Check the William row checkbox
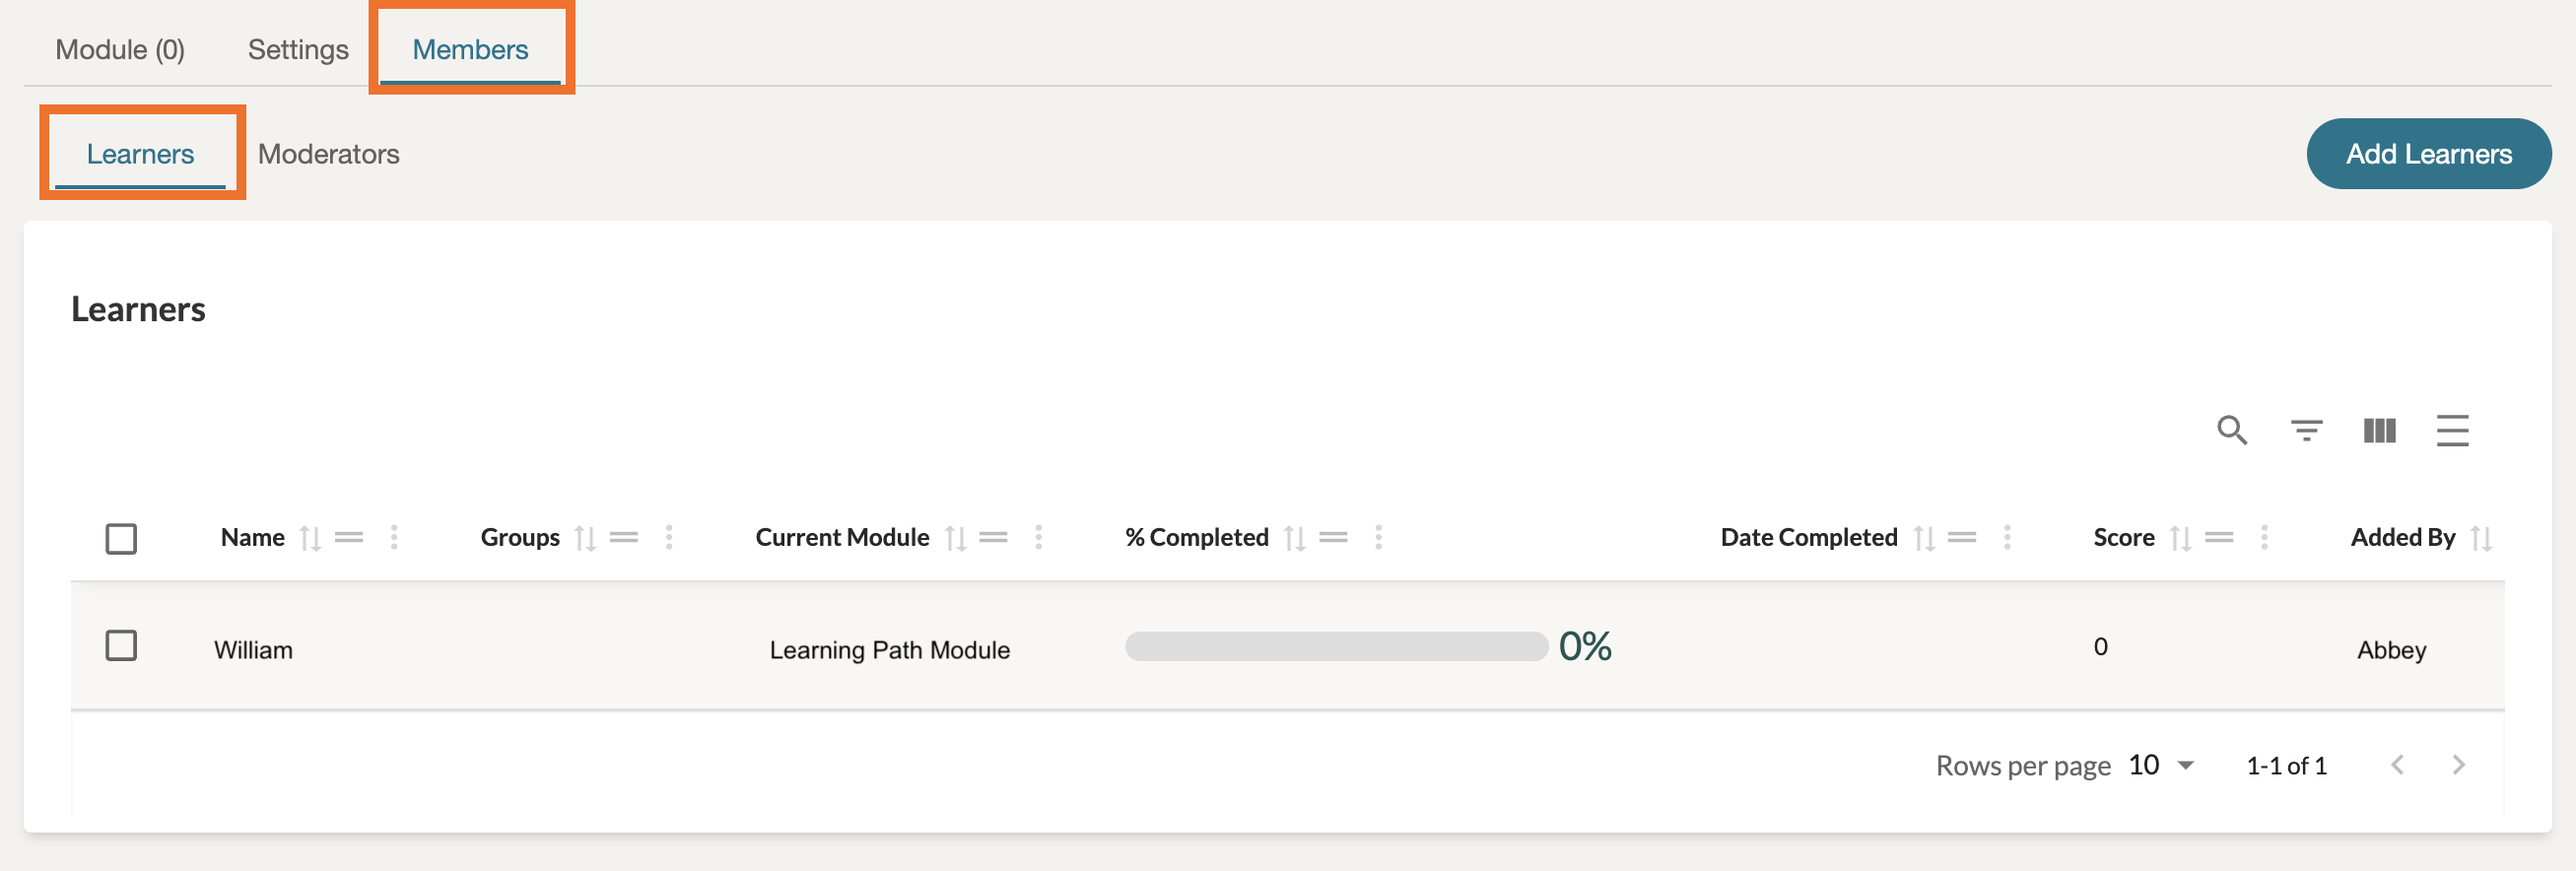The height and width of the screenshot is (871, 2576). [121, 646]
